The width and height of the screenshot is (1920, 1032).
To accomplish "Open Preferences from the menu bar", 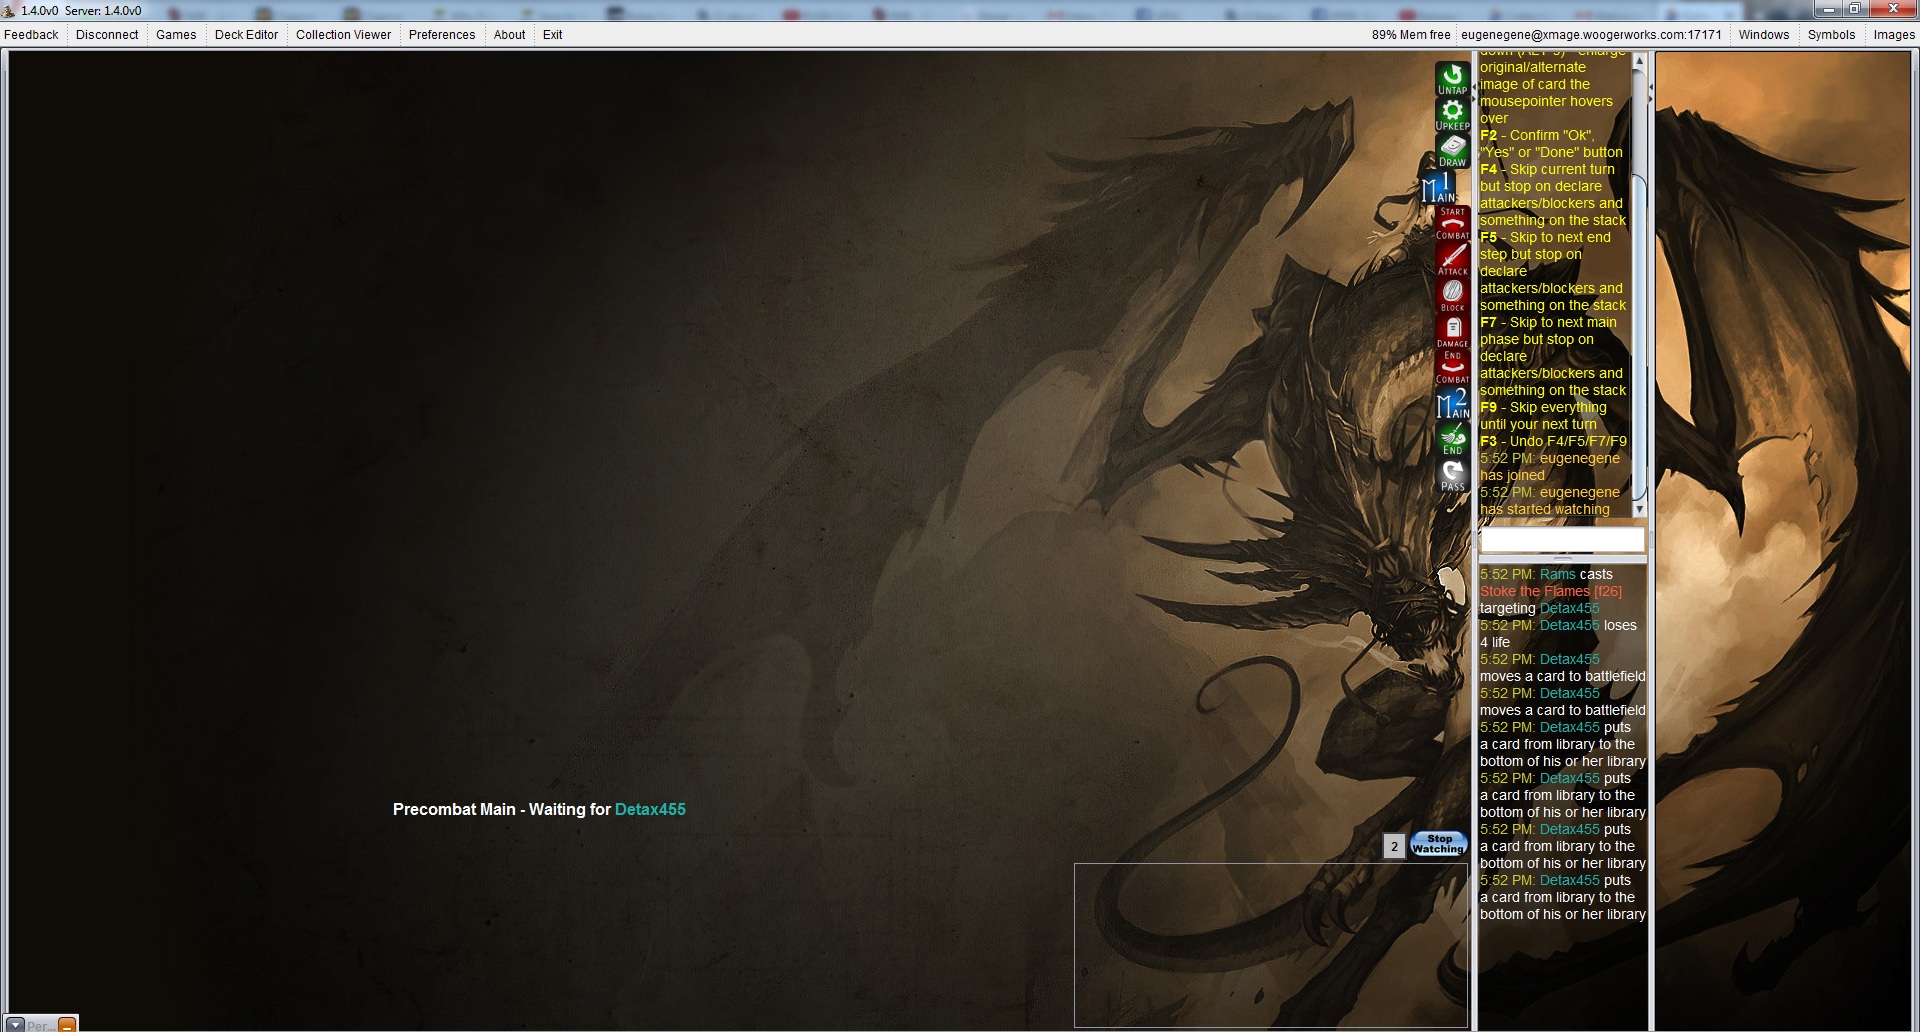I will coord(442,35).
